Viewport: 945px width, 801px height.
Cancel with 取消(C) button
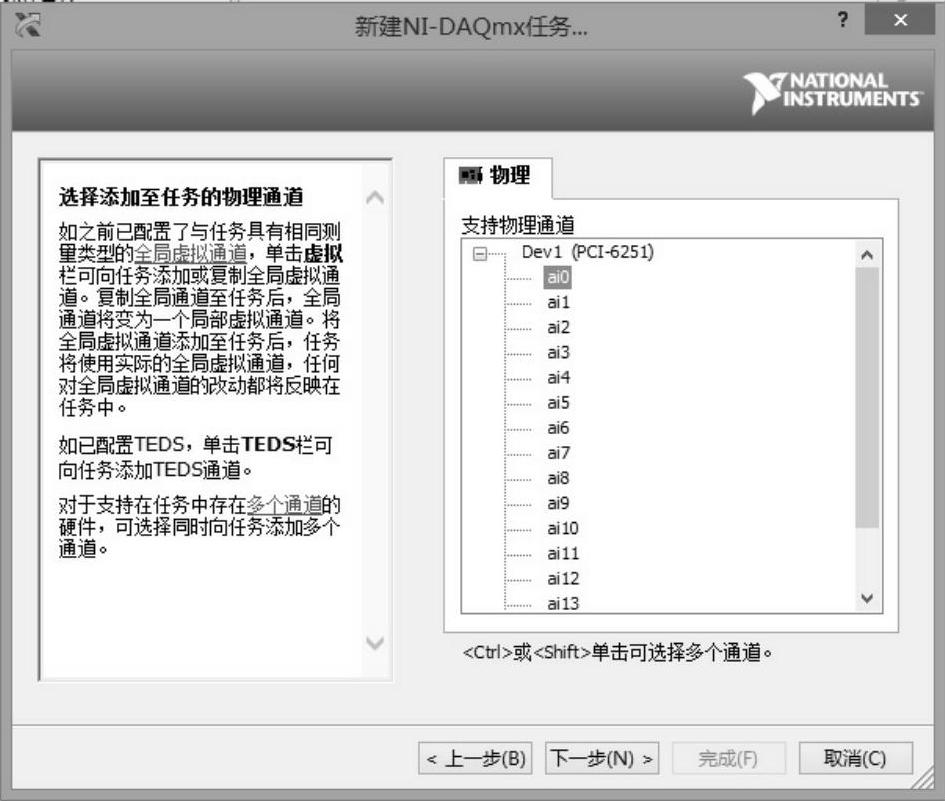pos(855,758)
